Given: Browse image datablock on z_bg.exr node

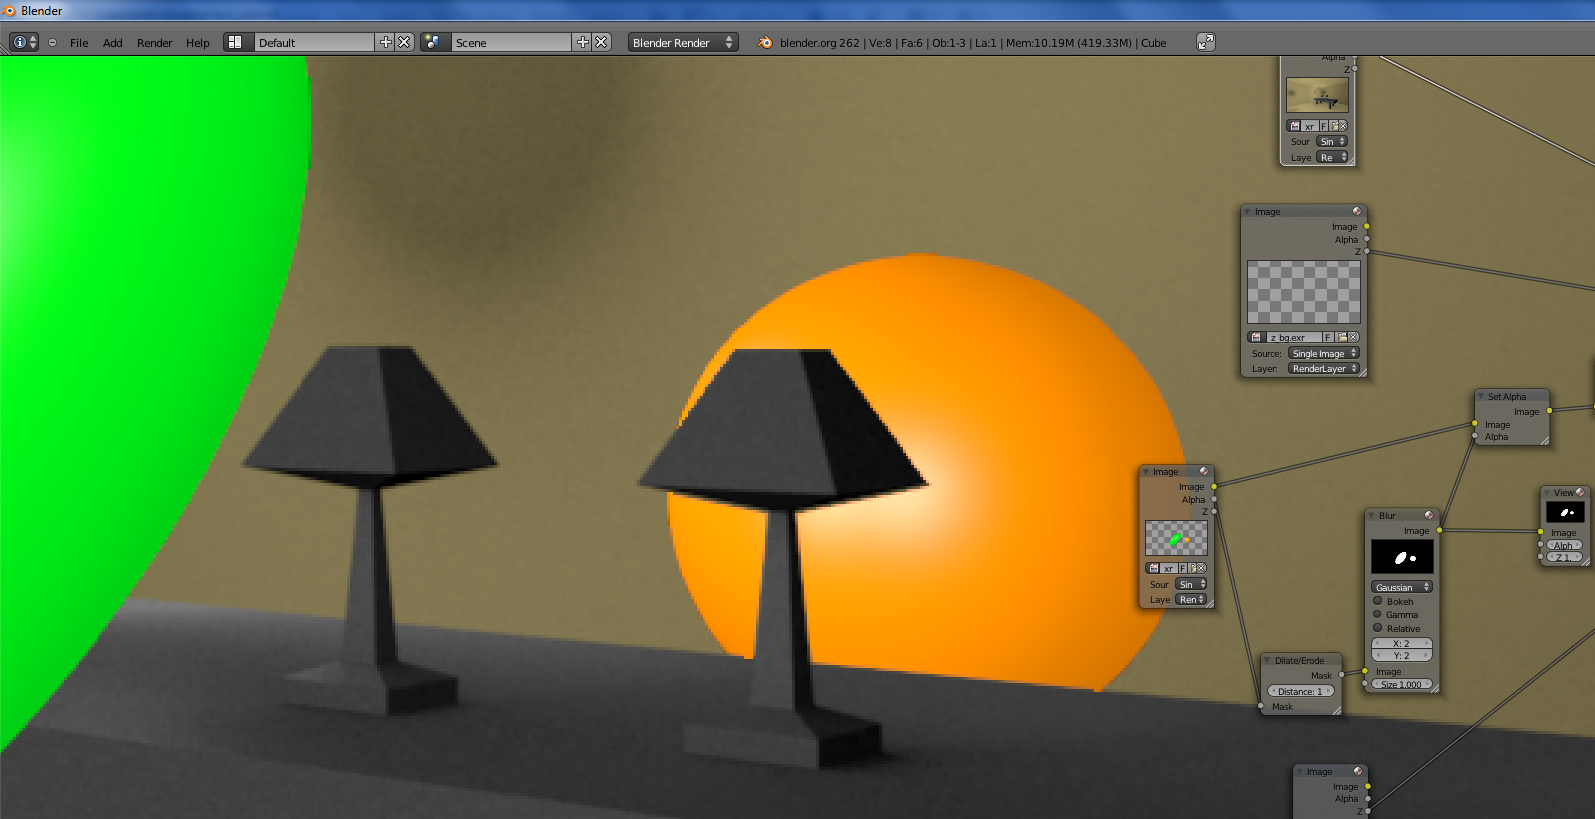Looking at the screenshot, I should pyautogui.click(x=1256, y=338).
